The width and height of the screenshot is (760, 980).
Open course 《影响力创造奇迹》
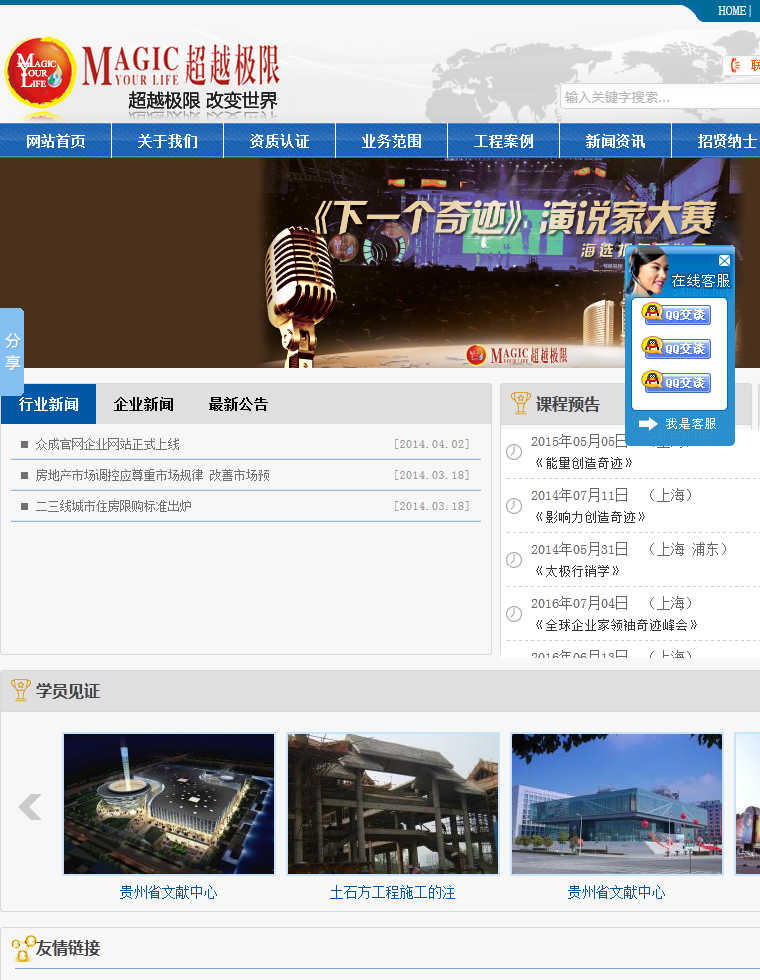590,517
